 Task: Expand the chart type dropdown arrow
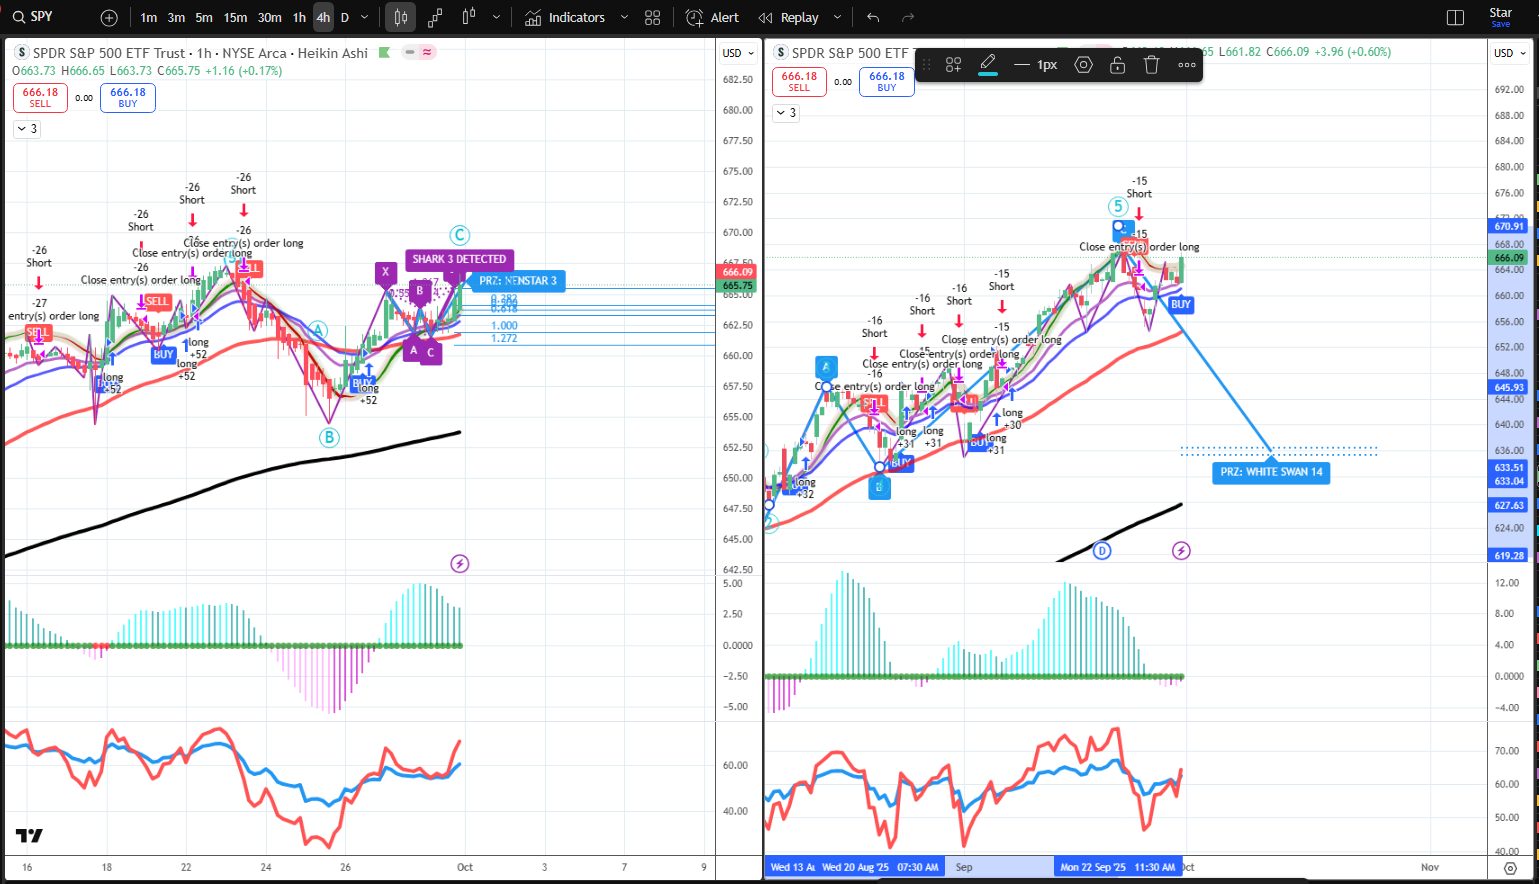tap(497, 18)
